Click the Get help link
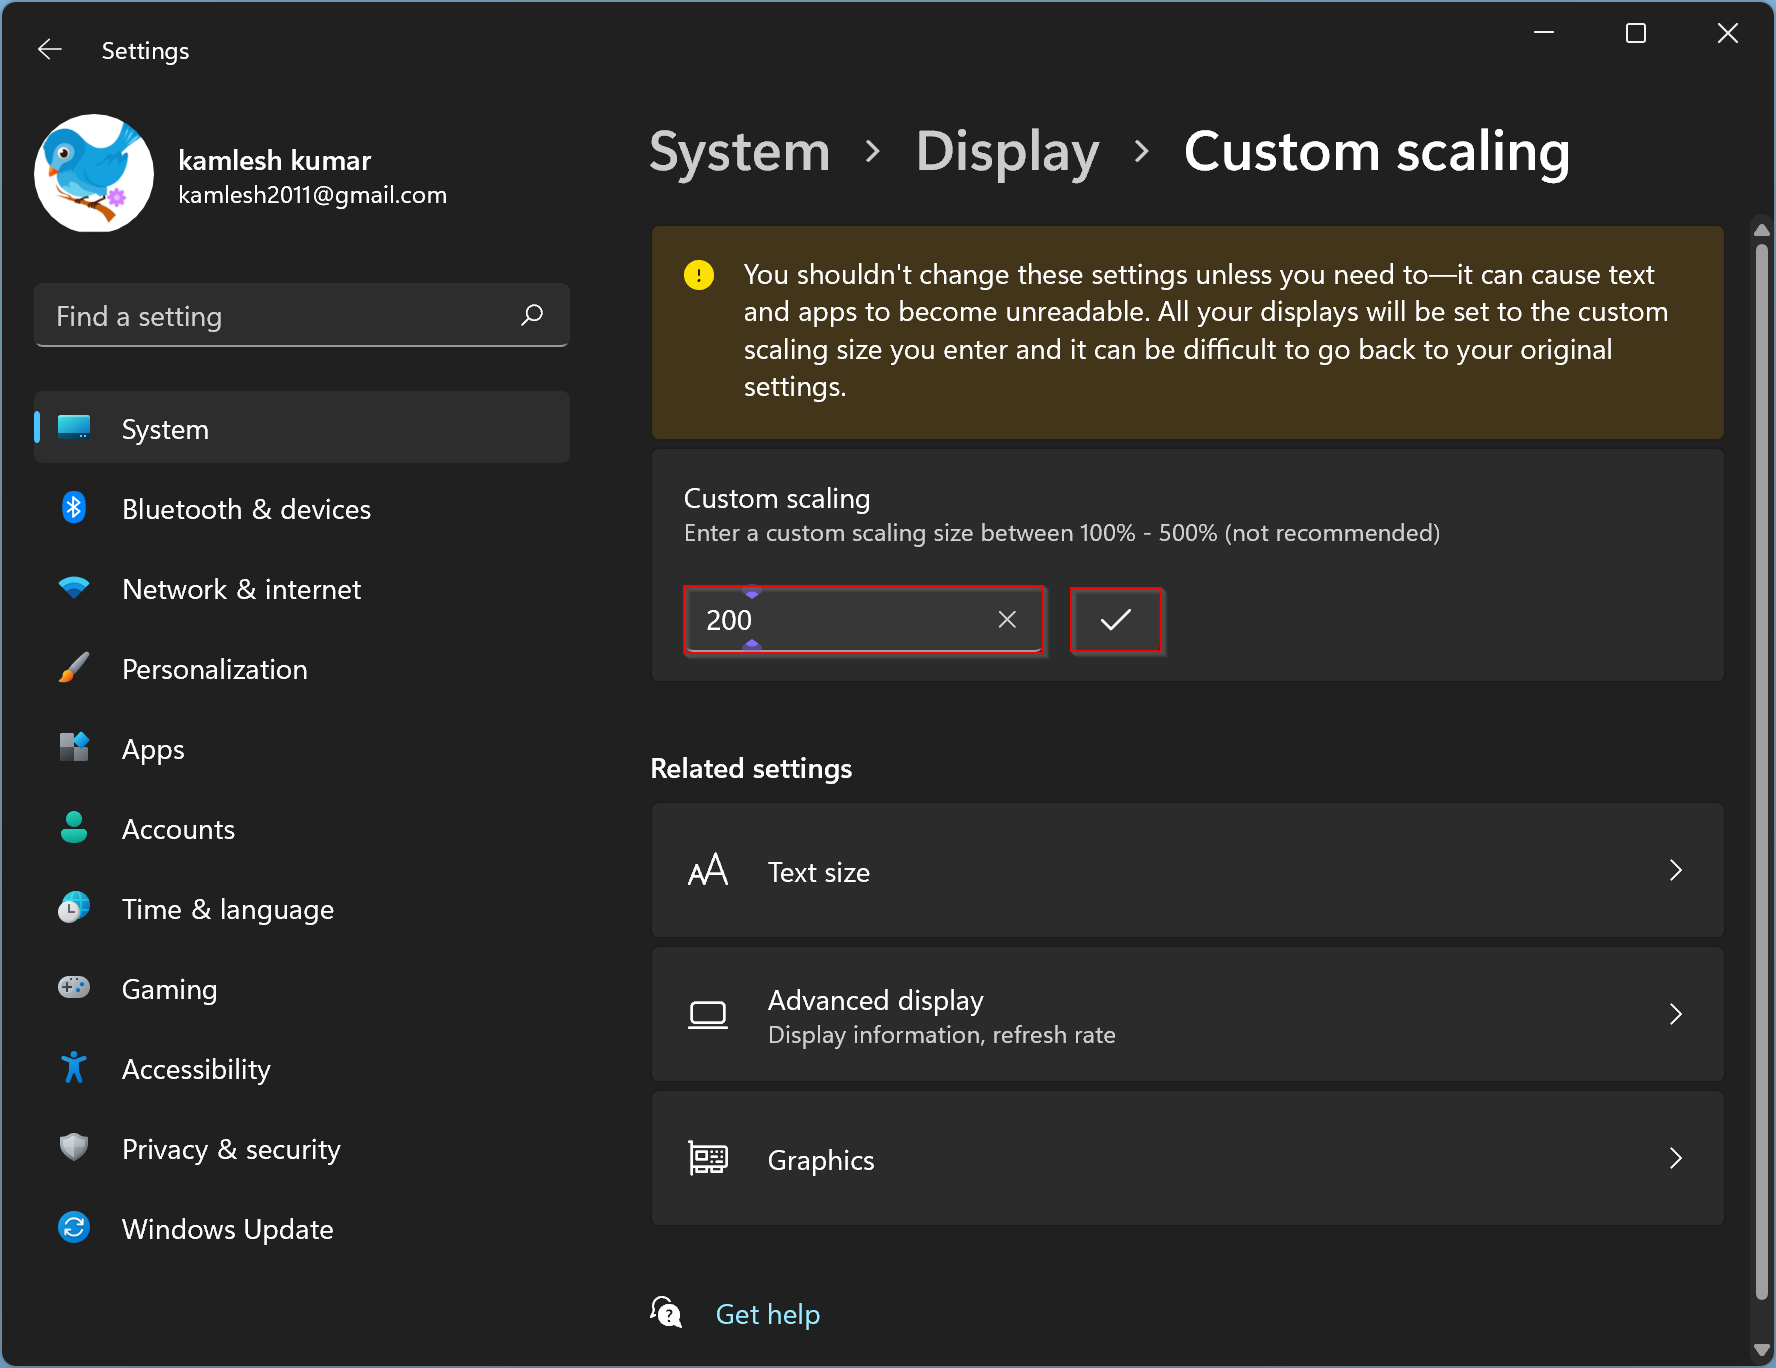 [768, 1314]
